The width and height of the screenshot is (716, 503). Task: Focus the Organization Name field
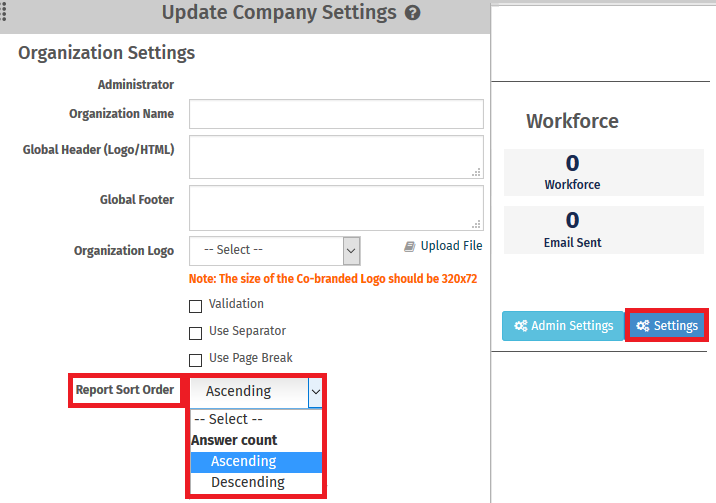tap(336, 114)
